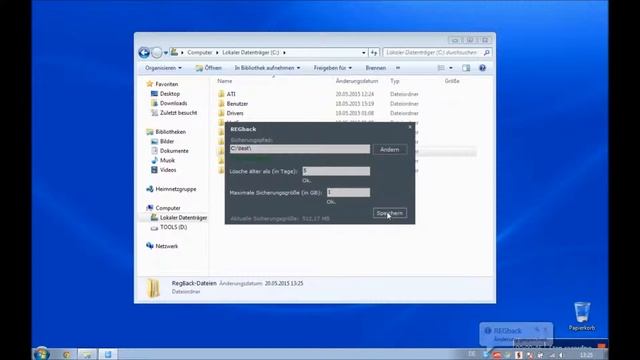
Task: Click the Computer breadcrumb in address bar
Action: [x=200, y=53]
